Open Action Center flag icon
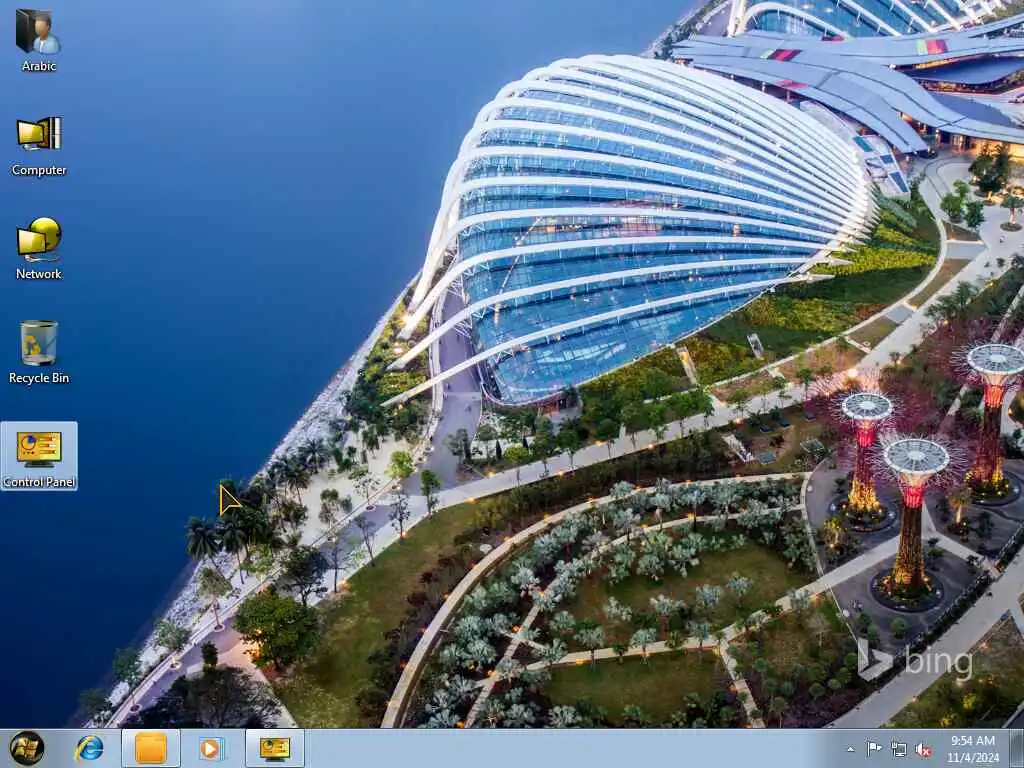1024x768 pixels. pyautogui.click(x=874, y=749)
